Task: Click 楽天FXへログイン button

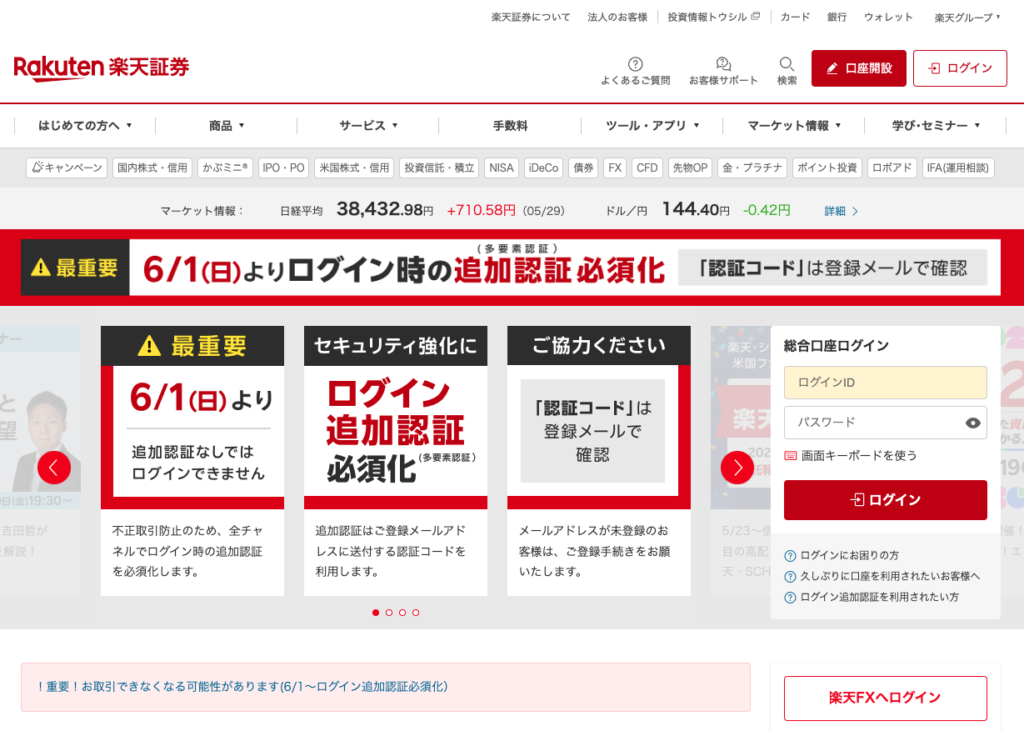Action: click(886, 698)
